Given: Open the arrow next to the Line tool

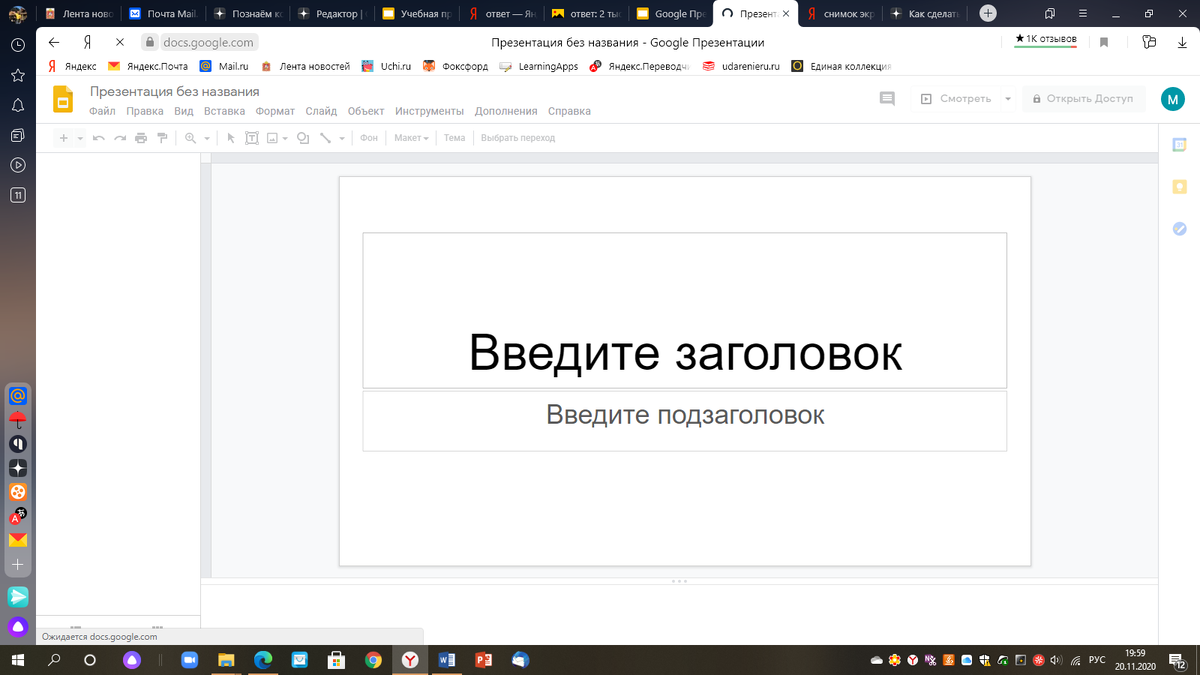Looking at the screenshot, I should [x=341, y=138].
